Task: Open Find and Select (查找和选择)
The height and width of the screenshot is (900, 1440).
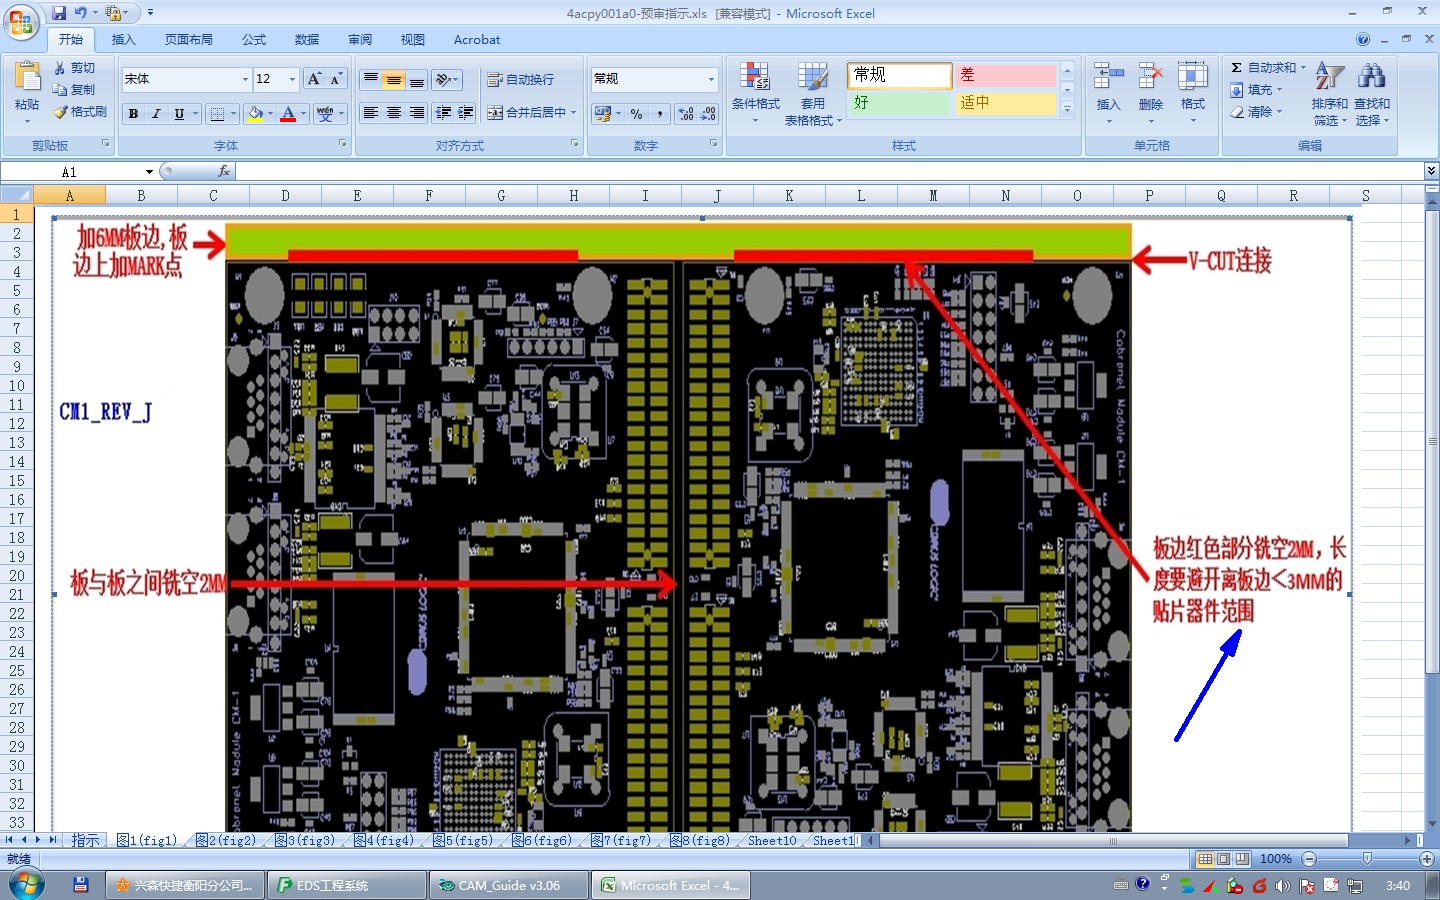Action: (x=1372, y=93)
